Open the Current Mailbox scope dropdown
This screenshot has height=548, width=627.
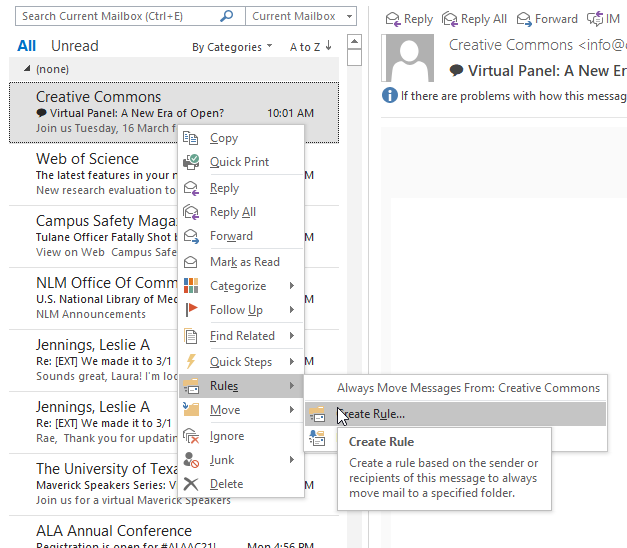(x=349, y=16)
